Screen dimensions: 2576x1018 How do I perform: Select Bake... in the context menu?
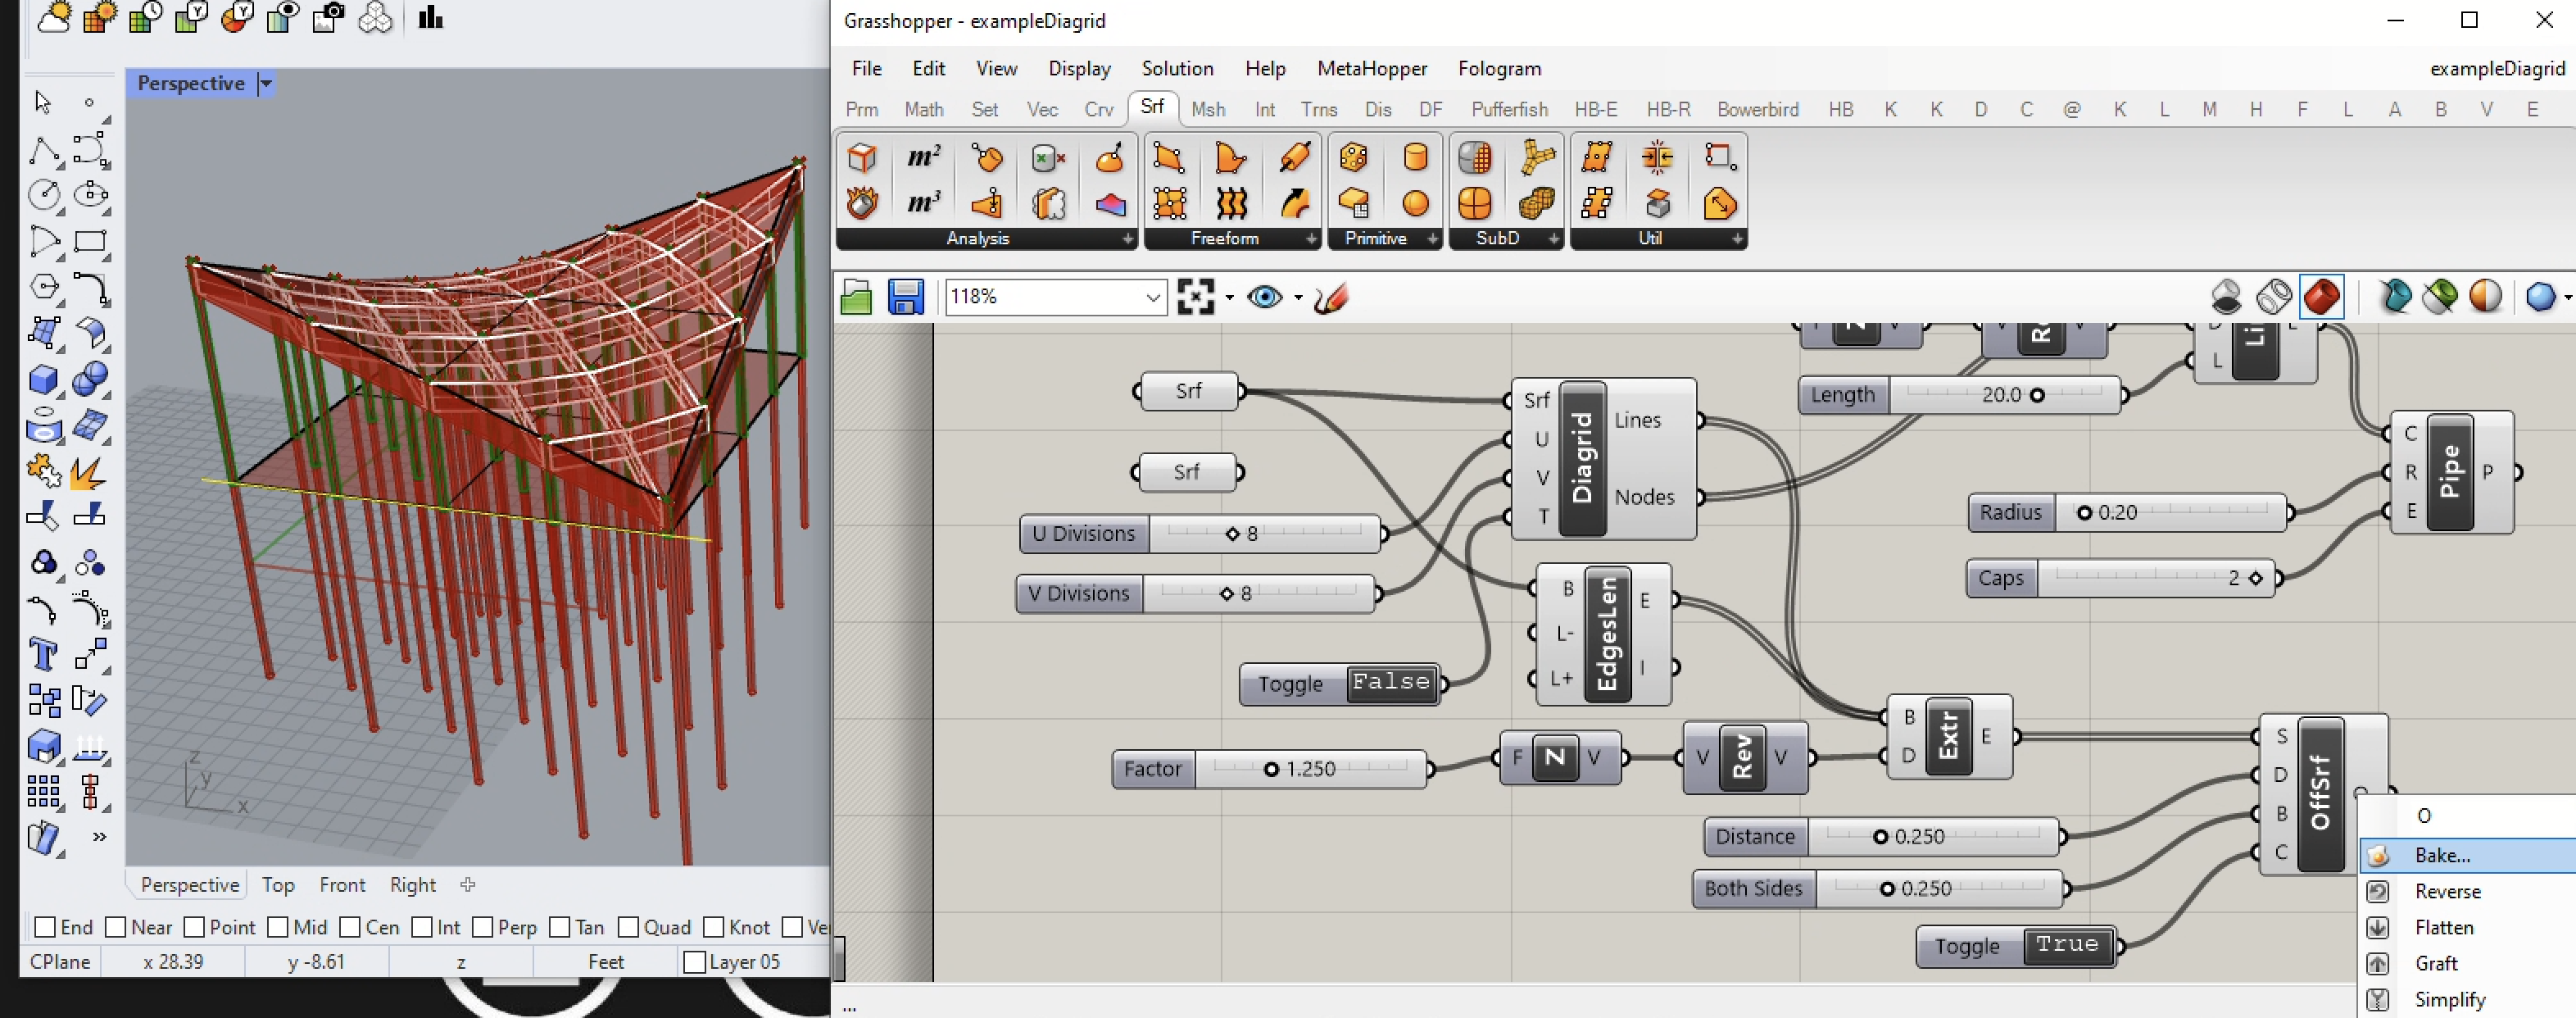[2468, 855]
